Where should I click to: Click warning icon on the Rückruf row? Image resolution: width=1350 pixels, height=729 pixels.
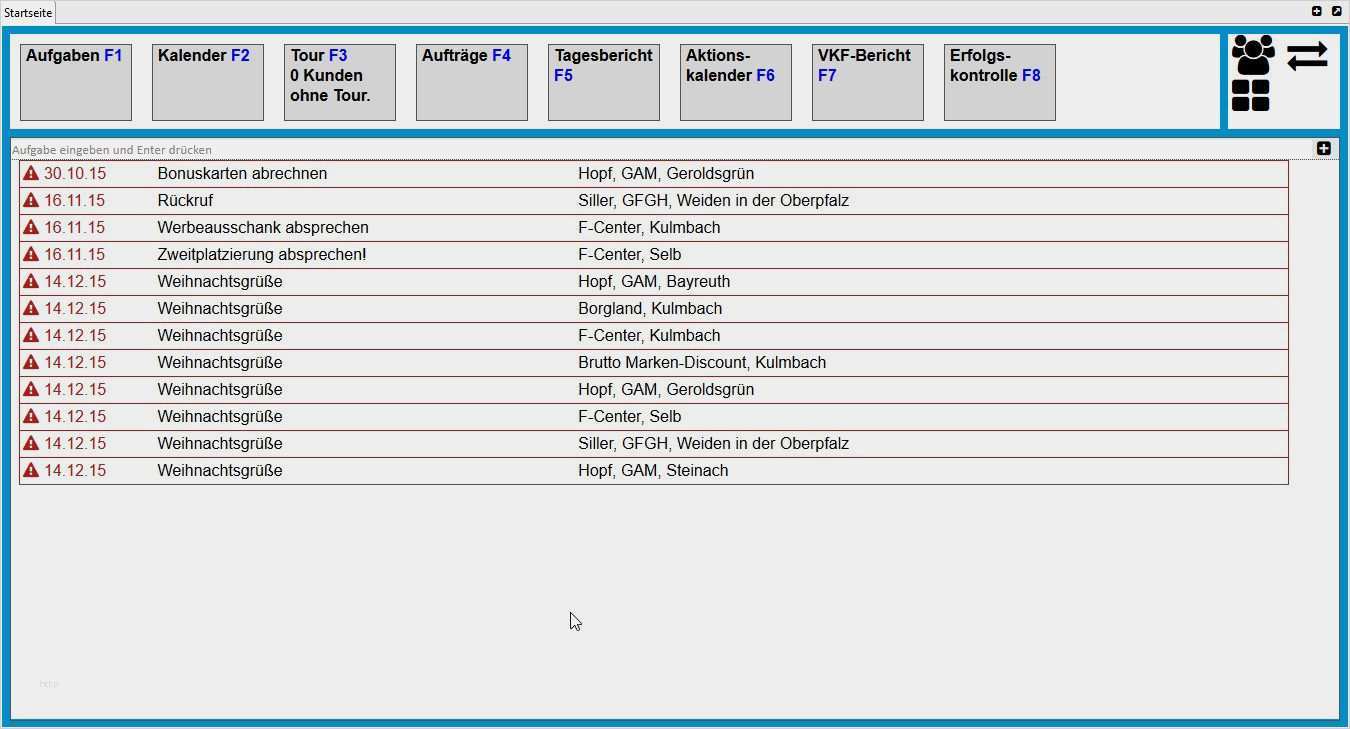(x=31, y=201)
